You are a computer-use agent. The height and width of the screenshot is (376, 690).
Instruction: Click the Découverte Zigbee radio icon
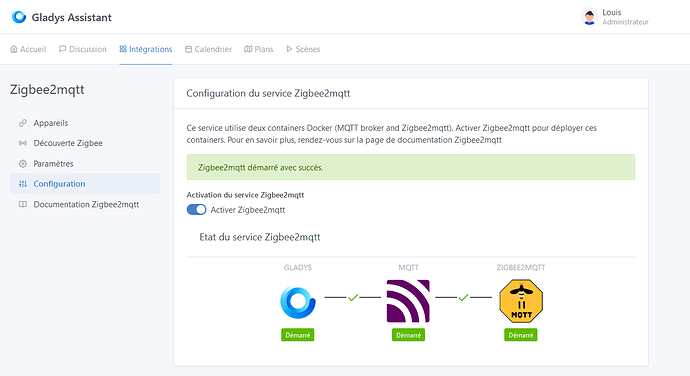point(23,143)
